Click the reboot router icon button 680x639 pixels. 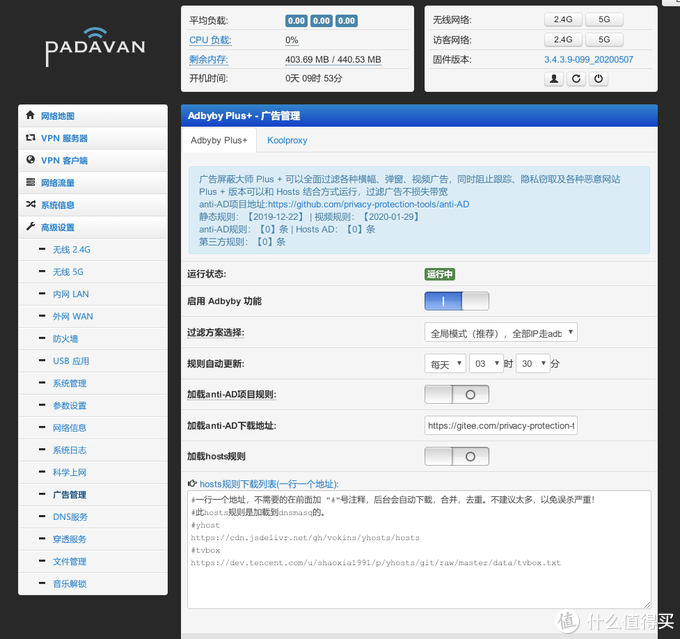[577, 79]
